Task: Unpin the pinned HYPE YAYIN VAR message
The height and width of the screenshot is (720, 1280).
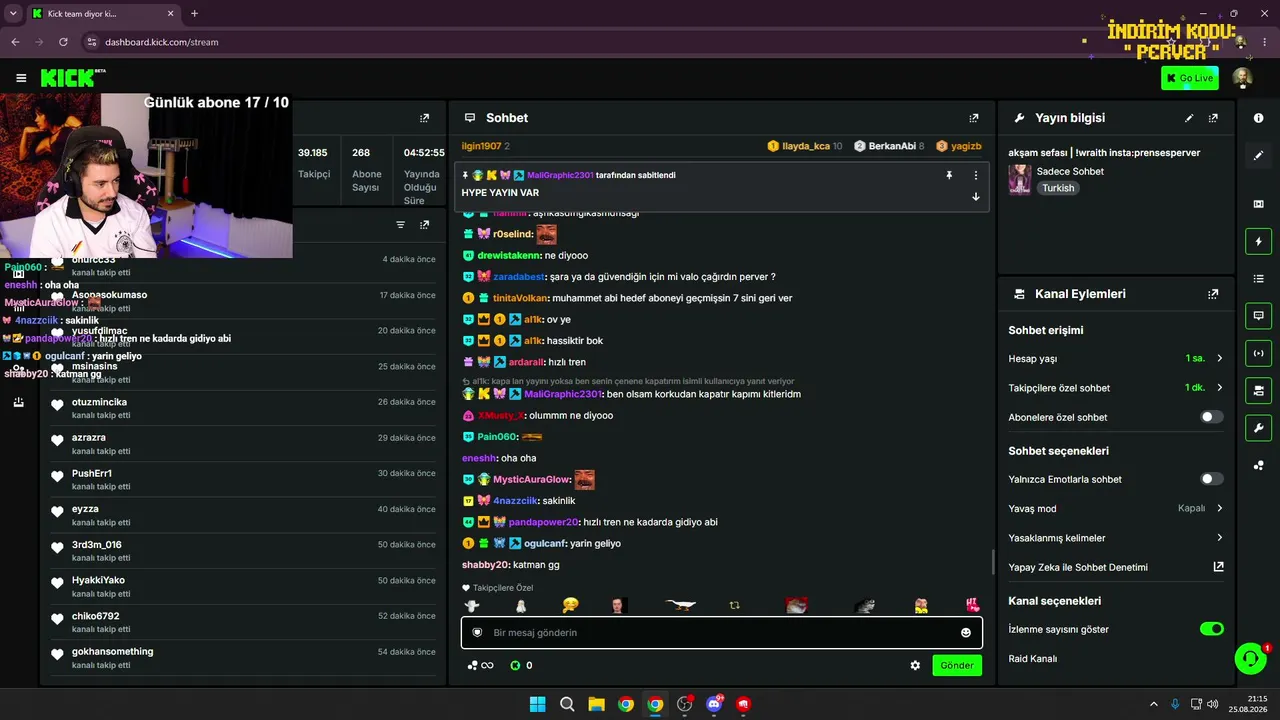Action: point(949,175)
